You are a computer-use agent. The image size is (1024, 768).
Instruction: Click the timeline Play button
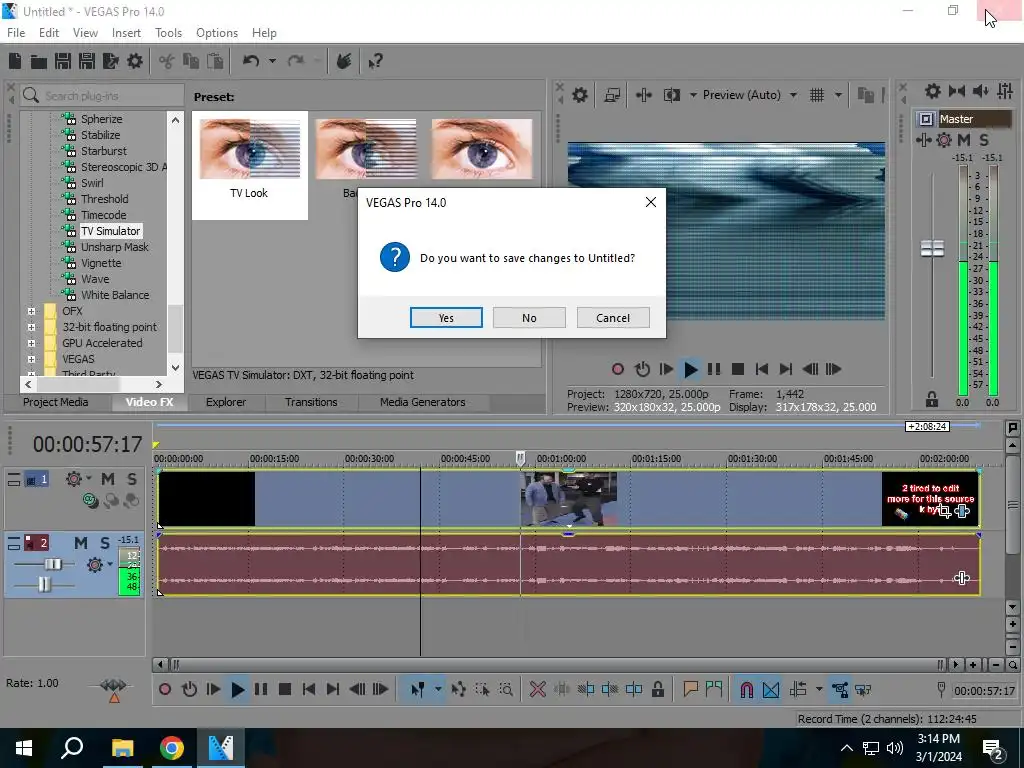(x=238, y=690)
